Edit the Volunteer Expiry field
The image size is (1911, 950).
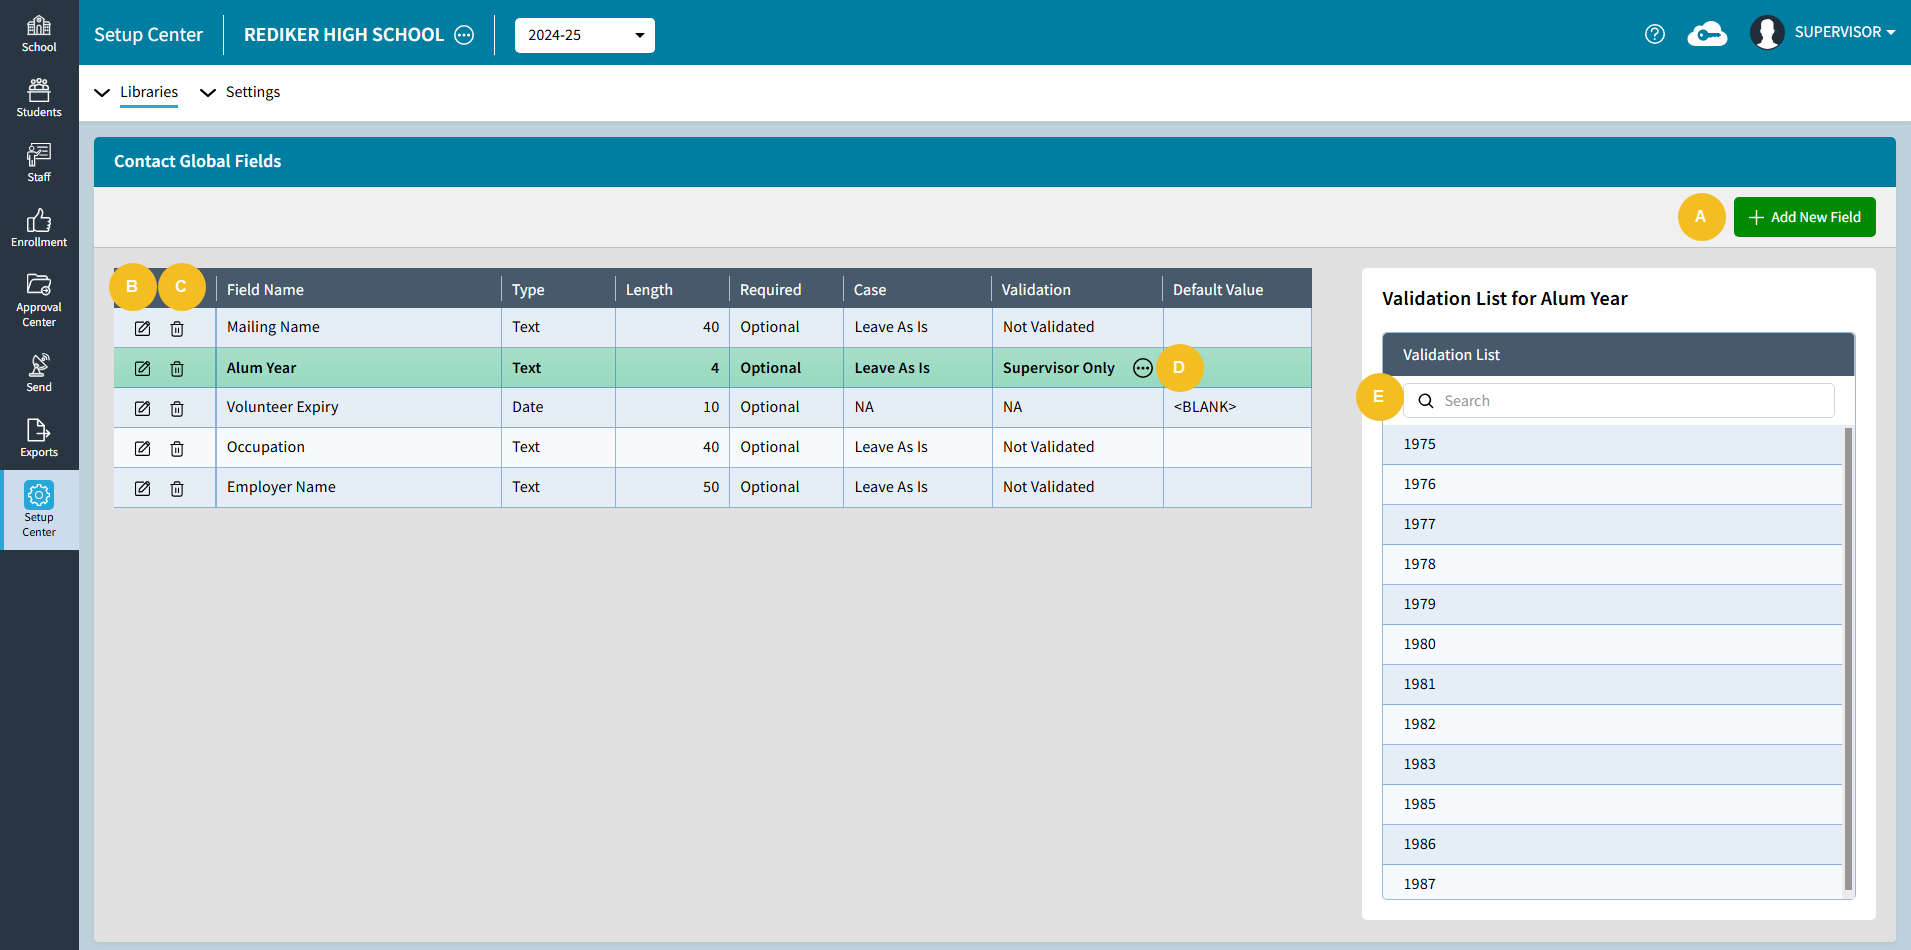point(143,408)
